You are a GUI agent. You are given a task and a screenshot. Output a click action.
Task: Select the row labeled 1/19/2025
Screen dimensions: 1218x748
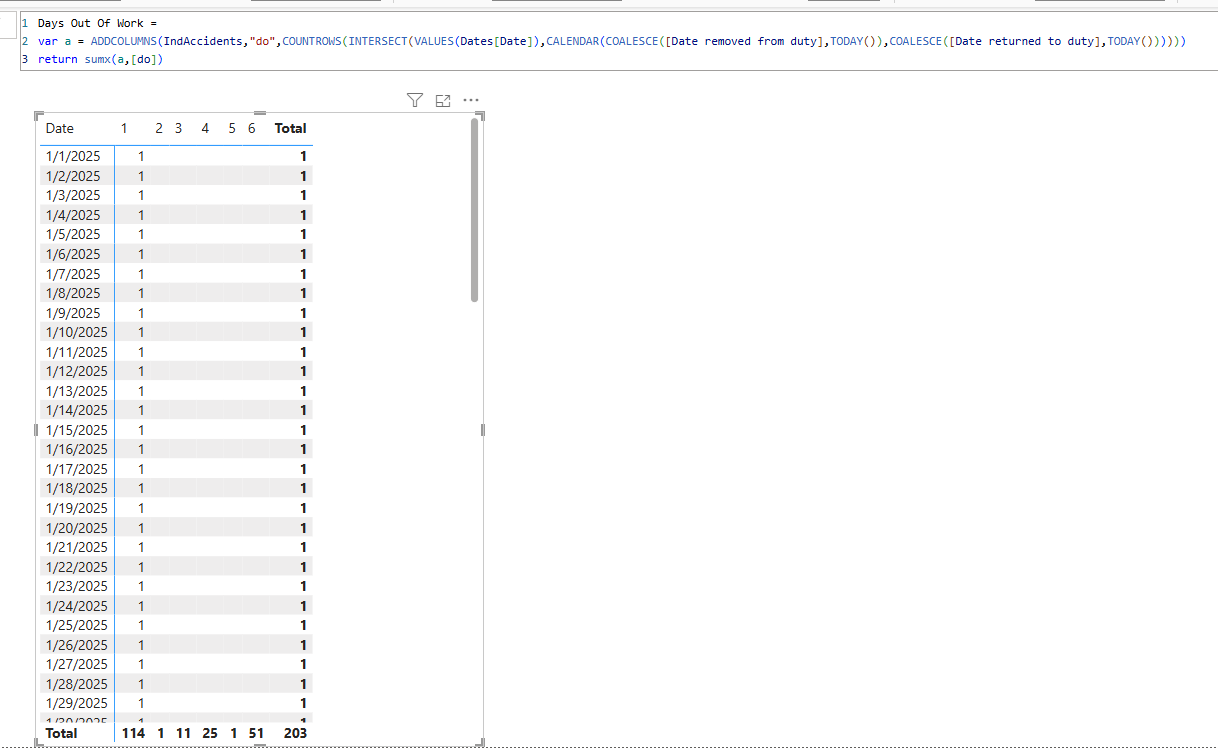point(176,508)
